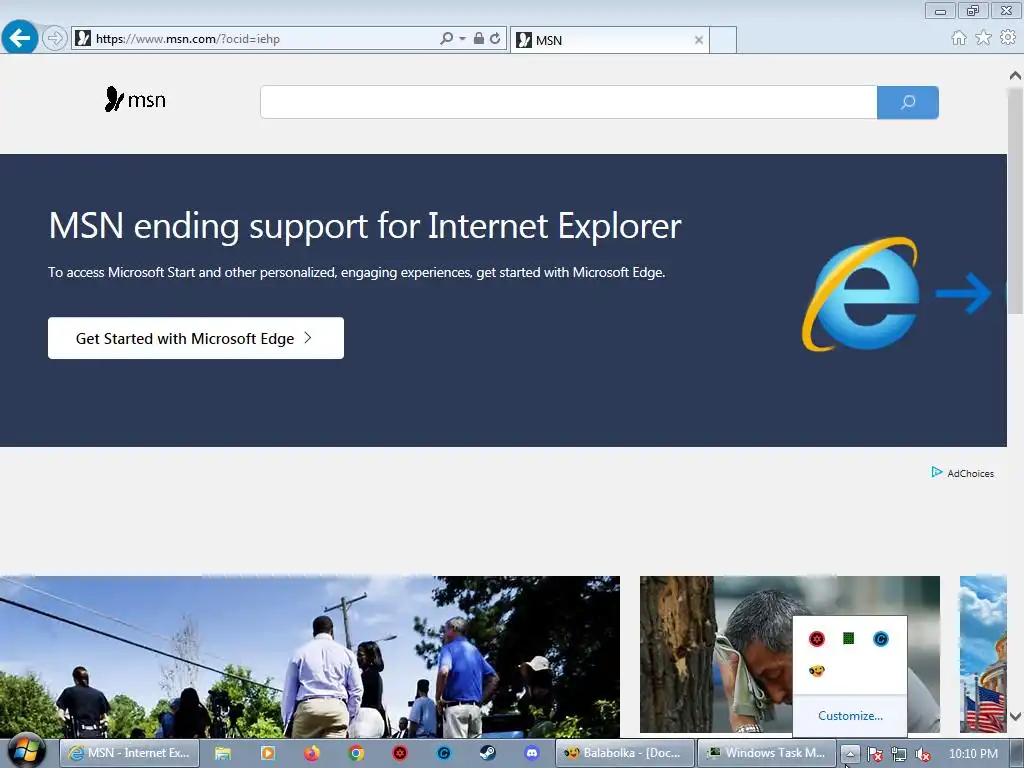
Task: Click Get Started with Microsoft Edge
Action: pyautogui.click(x=196, y=338)
